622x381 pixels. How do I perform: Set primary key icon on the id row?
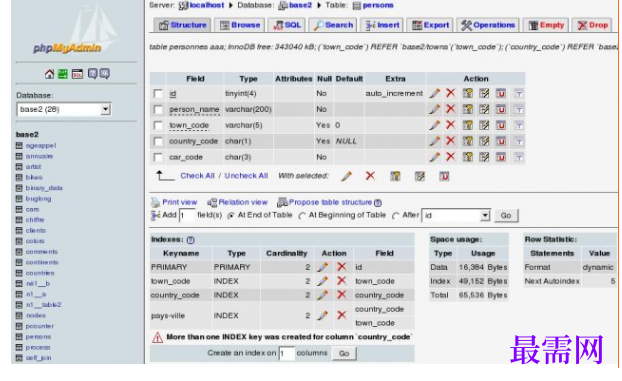(468, 93)
